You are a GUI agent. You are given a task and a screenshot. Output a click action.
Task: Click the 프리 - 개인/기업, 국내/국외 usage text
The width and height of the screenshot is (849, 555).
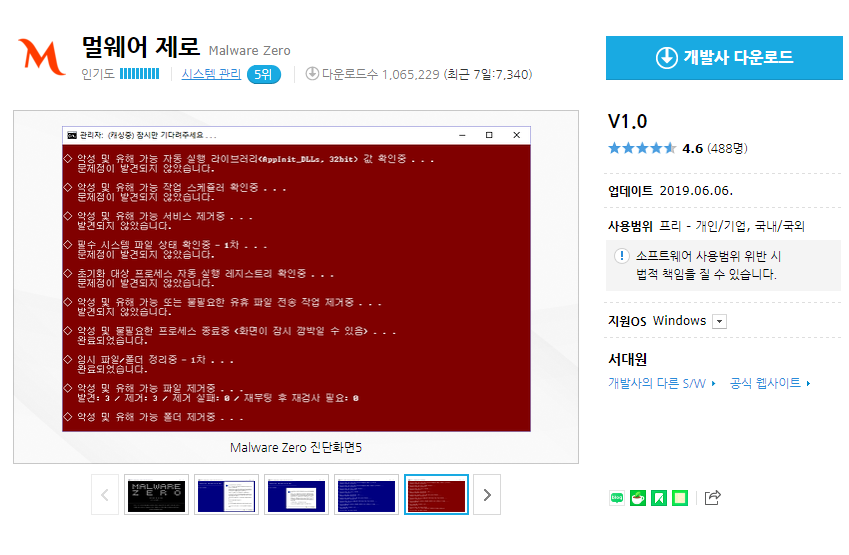click(x=732, y=226)
